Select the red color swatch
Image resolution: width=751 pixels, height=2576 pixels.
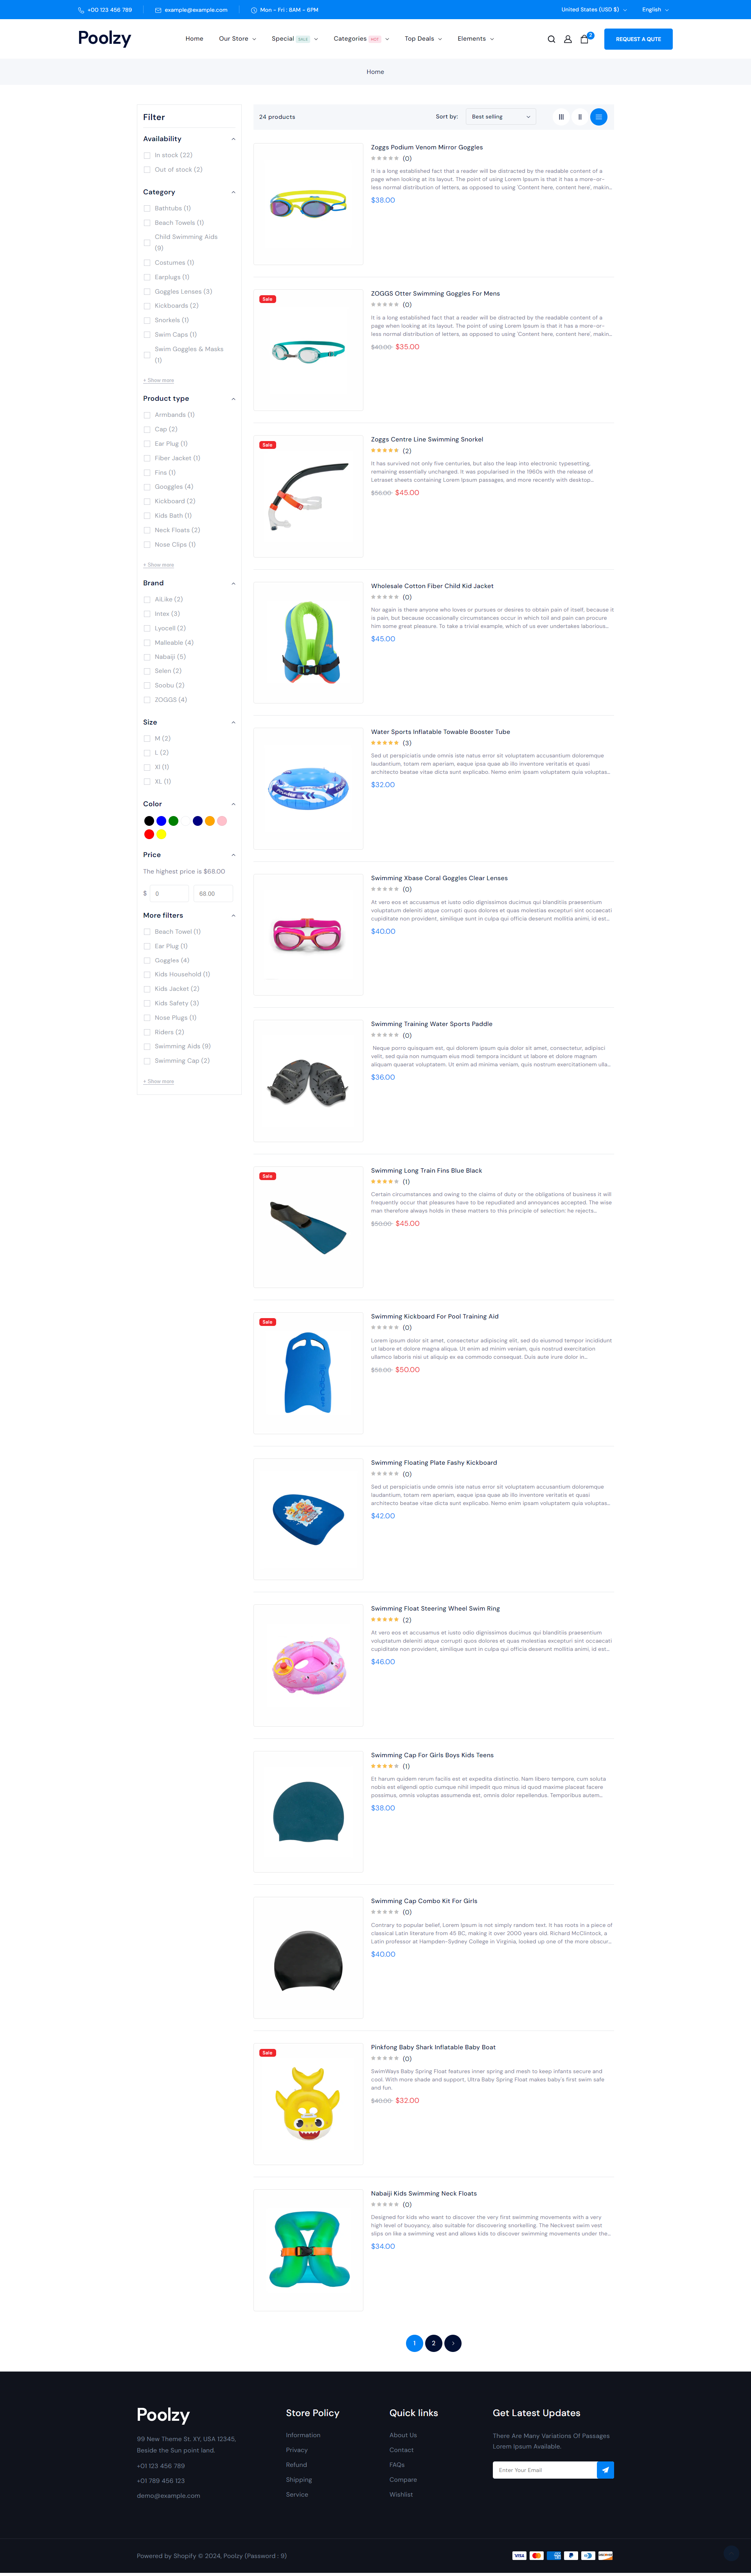(149, 834)
